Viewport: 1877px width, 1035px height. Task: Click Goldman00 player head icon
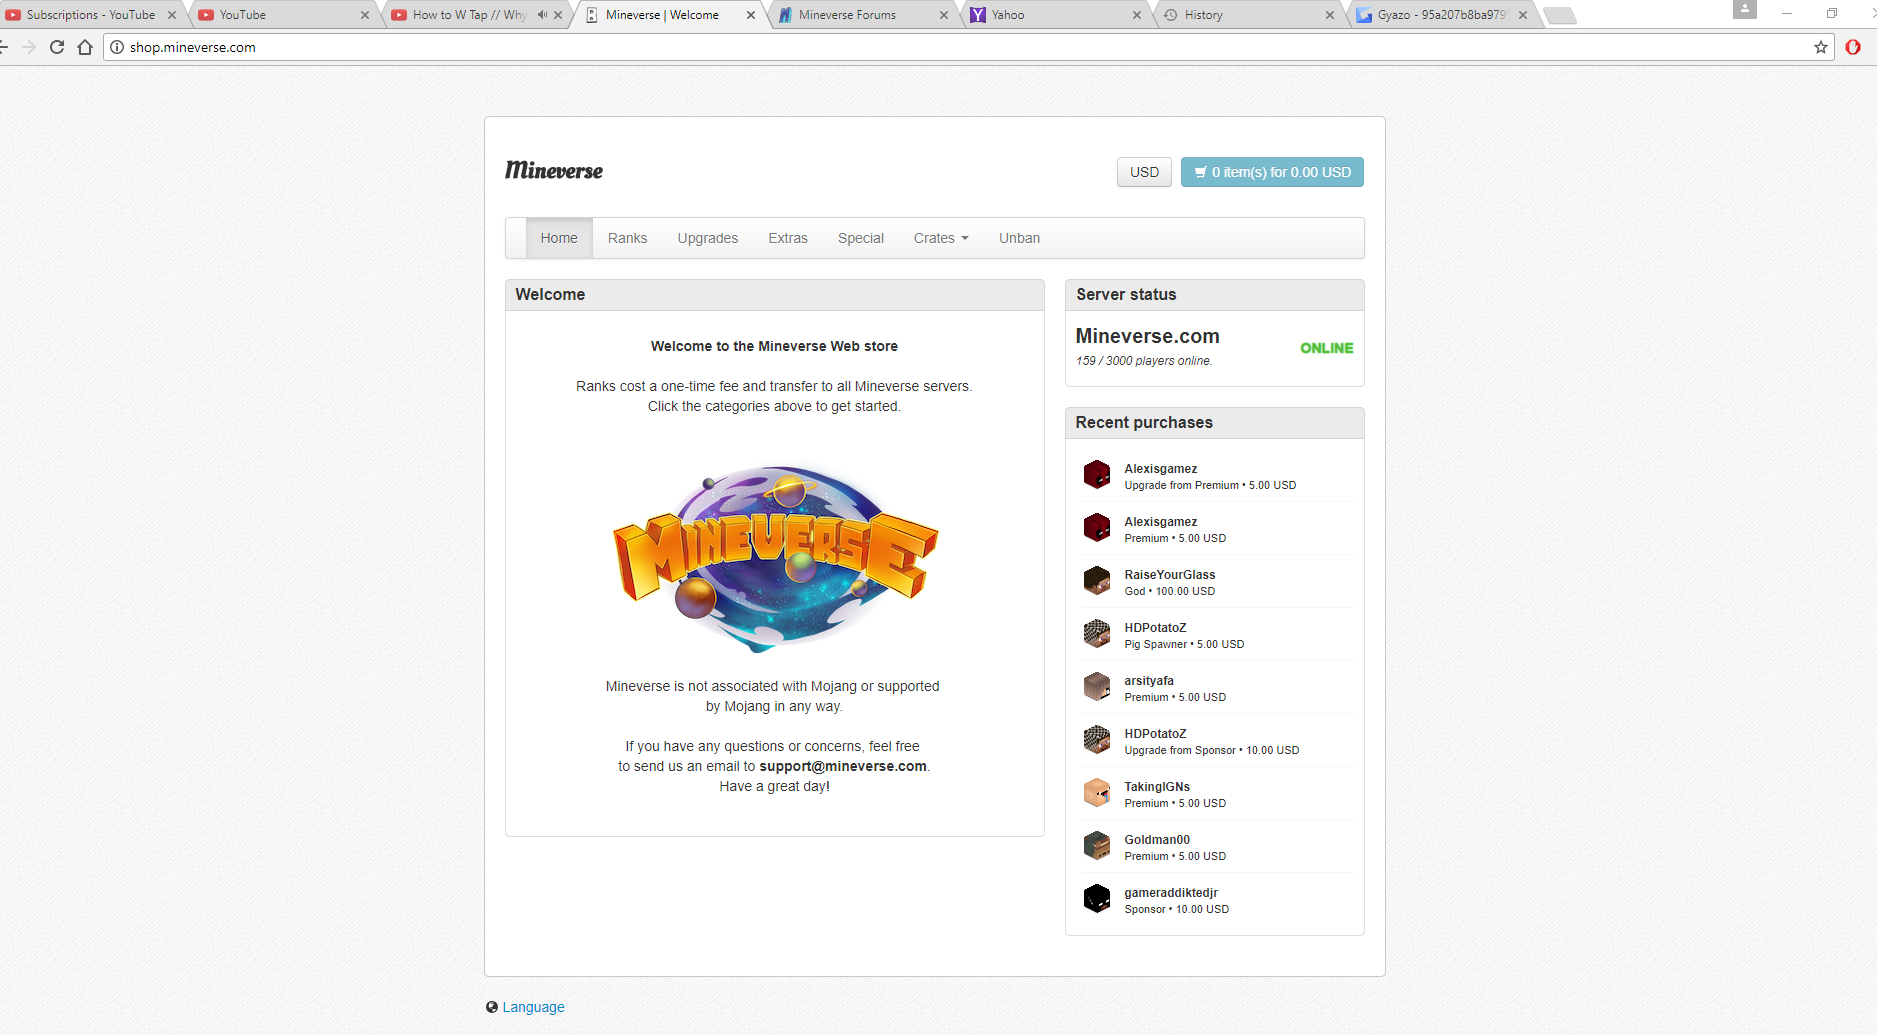coord(1097,846)
